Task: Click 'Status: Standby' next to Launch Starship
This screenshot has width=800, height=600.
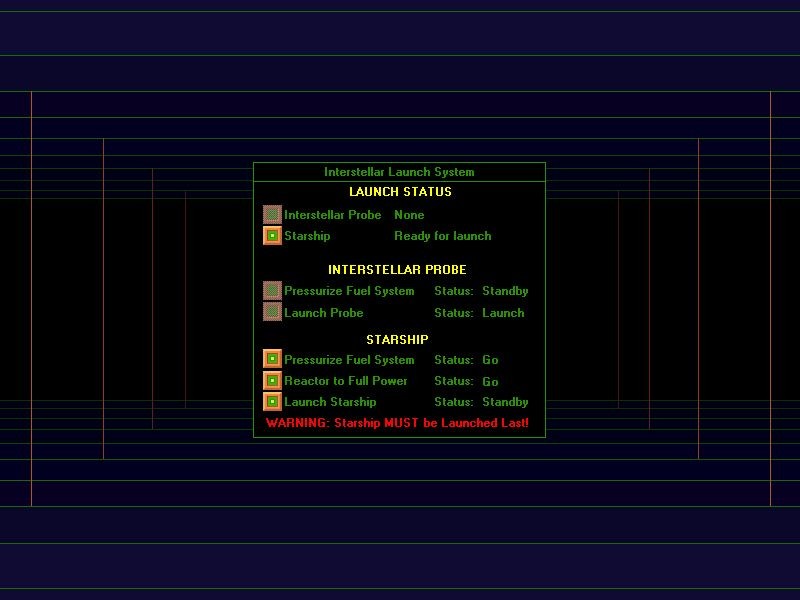Action: pyautogui.click(x=481, y=402)
